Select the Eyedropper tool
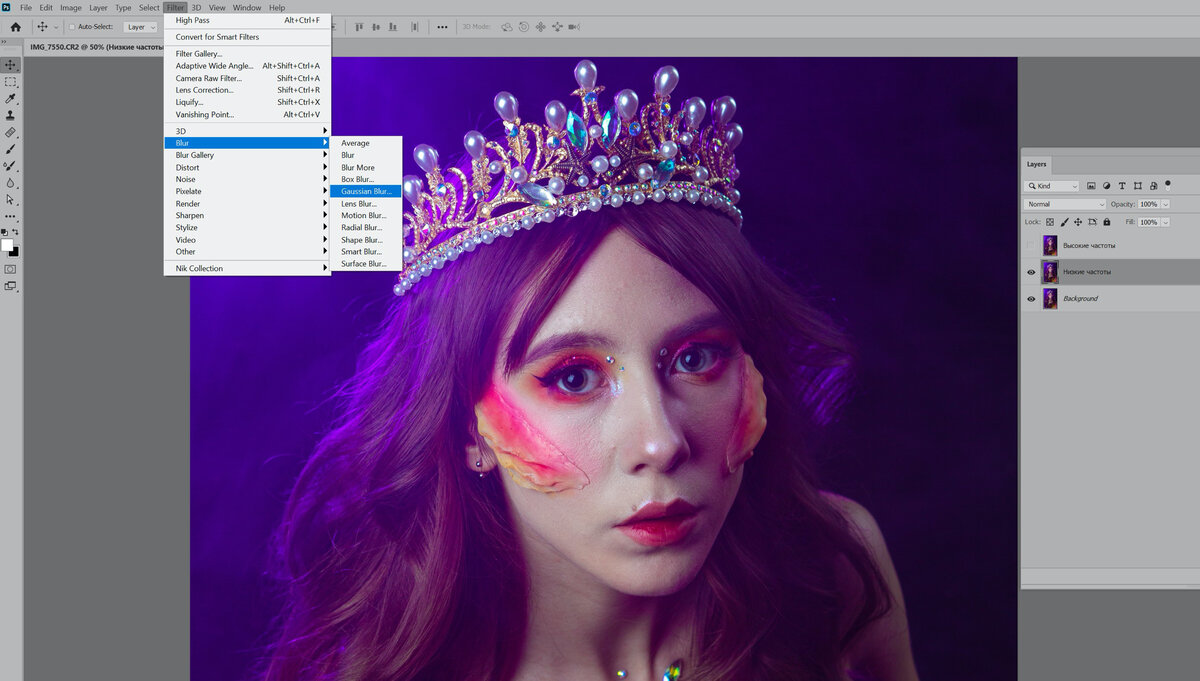The image size is (1200, 681). (x=11, y=98)
